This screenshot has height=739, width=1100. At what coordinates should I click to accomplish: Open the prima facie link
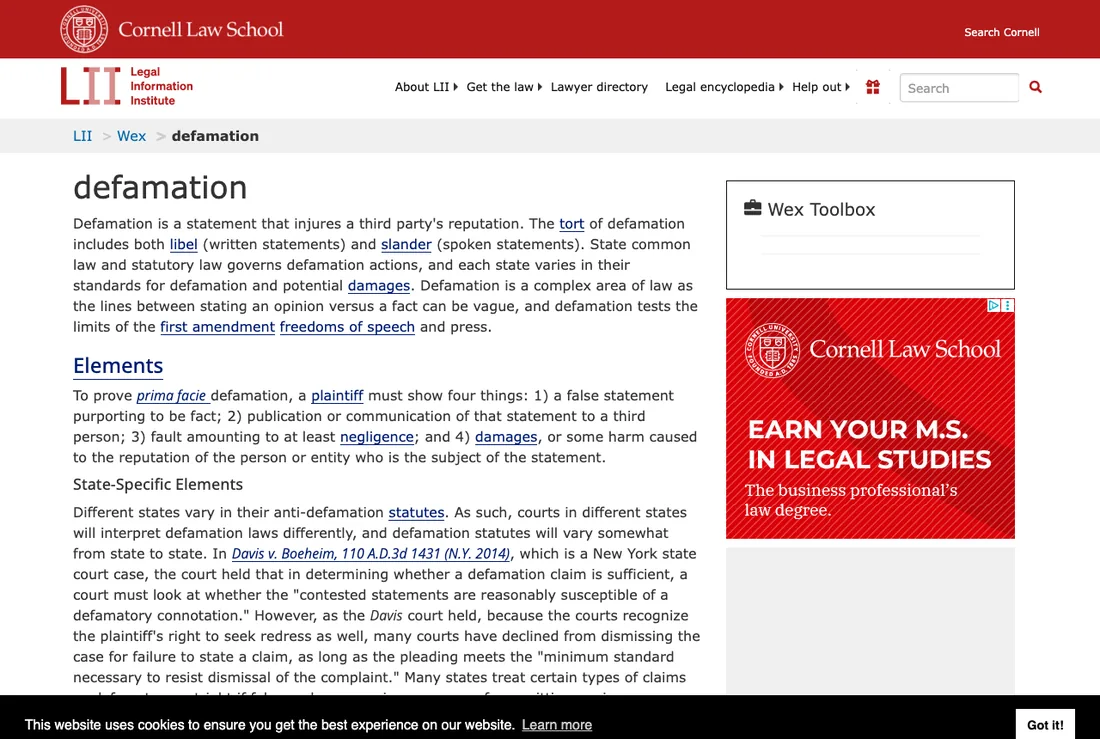tap(172, 396)
